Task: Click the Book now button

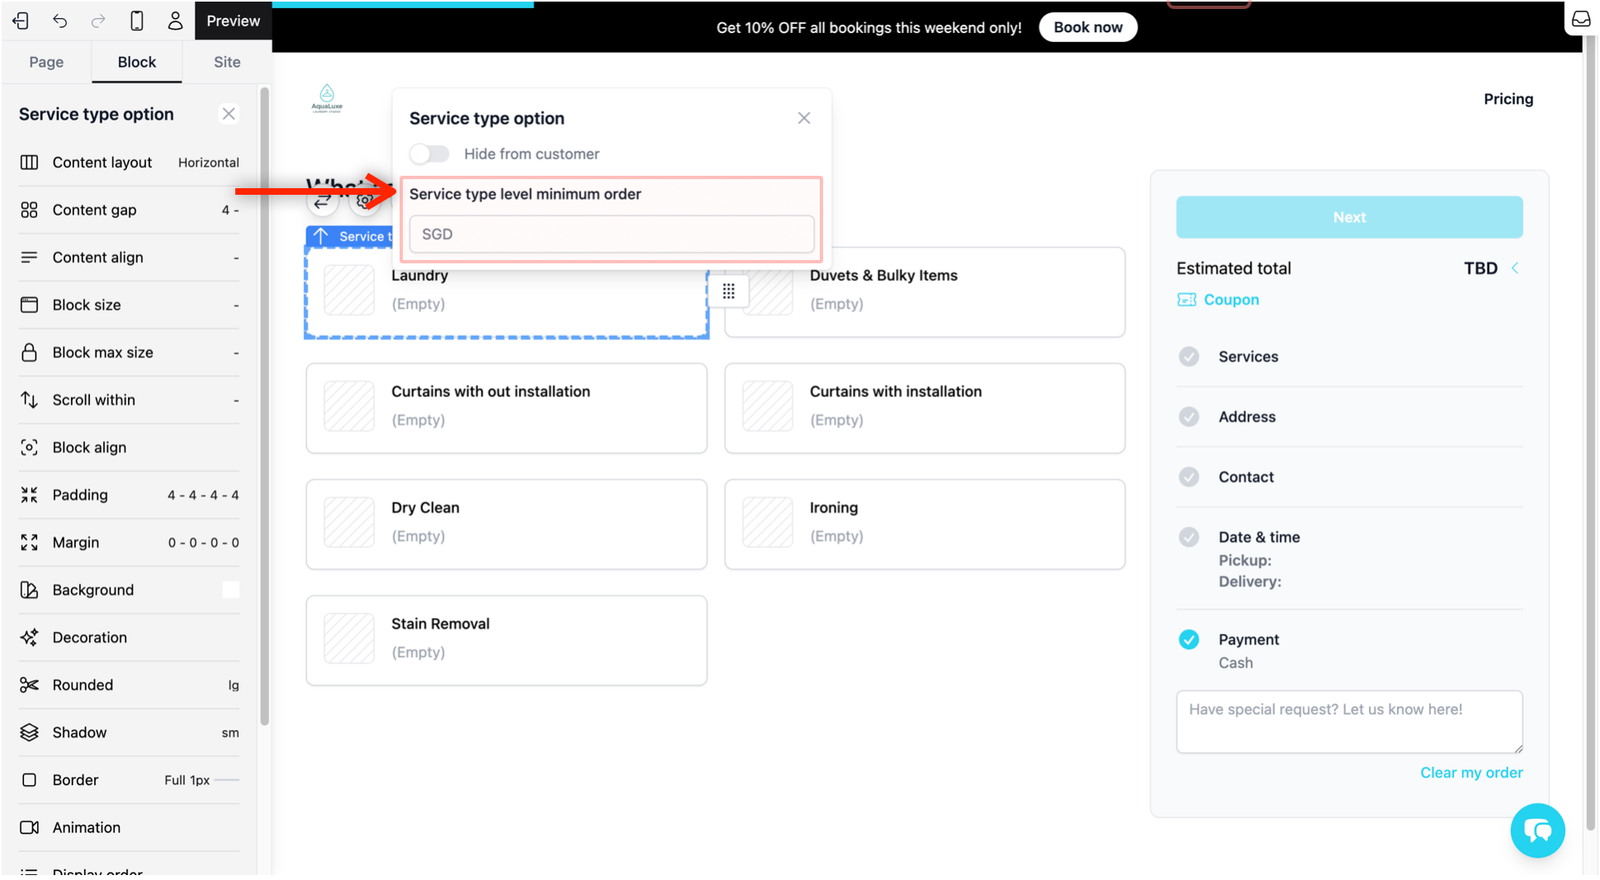Action: pos(1088,27)
